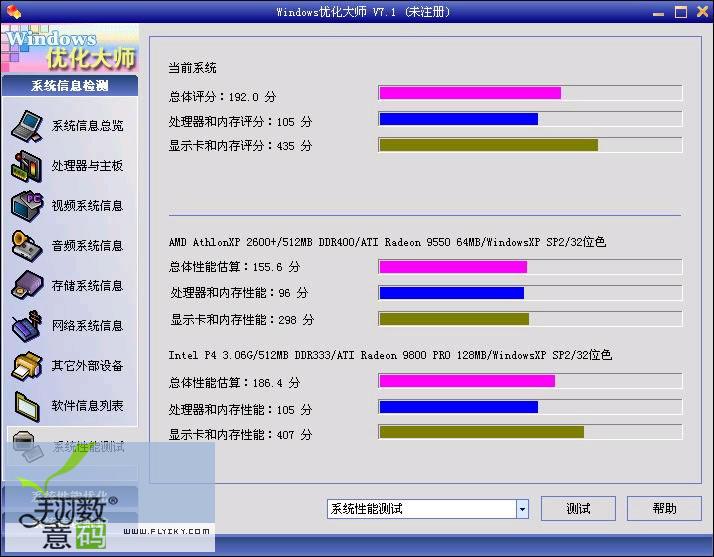
Task: Click the olive 显示卡和内存评分 435 bar
Action: (489, 145)
